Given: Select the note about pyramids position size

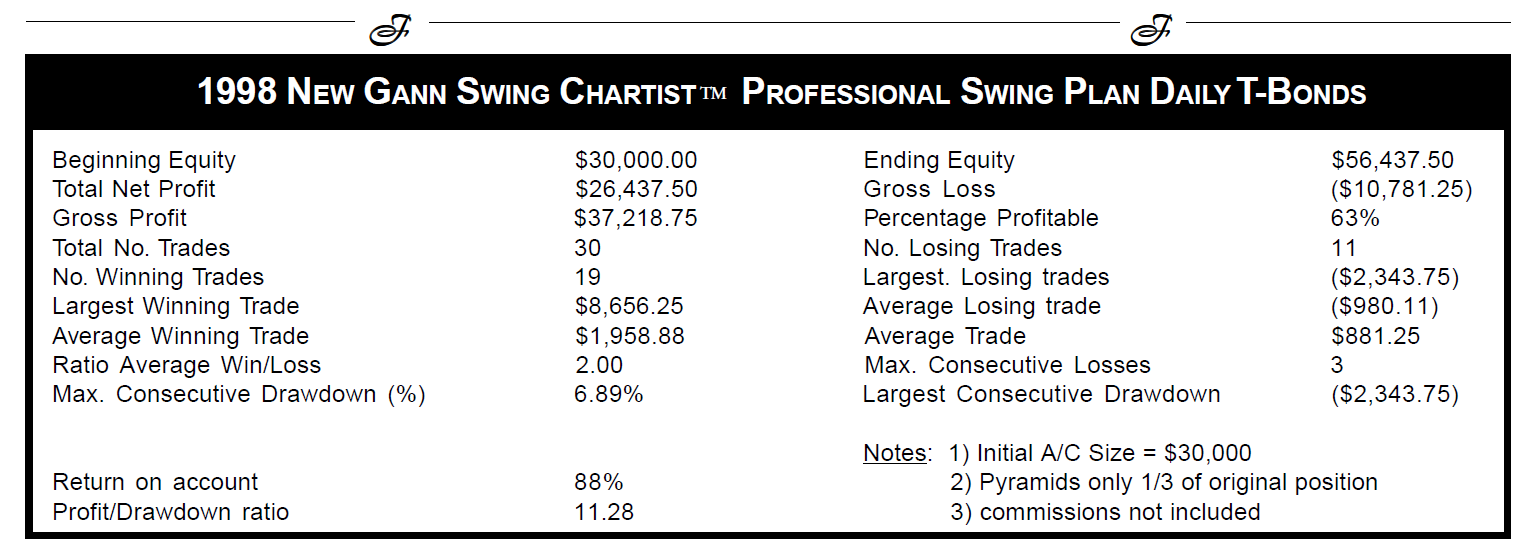Looking at the screenshot, I should coord(1164,482).
